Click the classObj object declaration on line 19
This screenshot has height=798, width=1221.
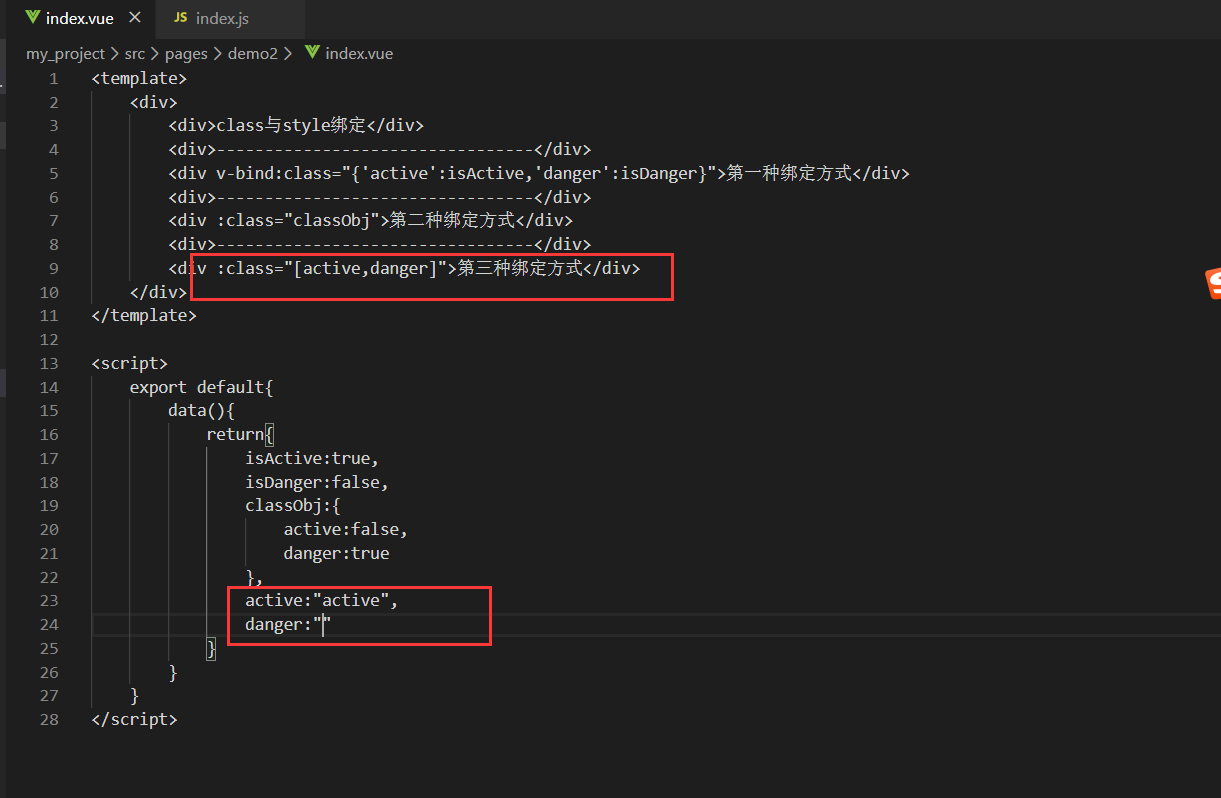(x=292, y=505)
